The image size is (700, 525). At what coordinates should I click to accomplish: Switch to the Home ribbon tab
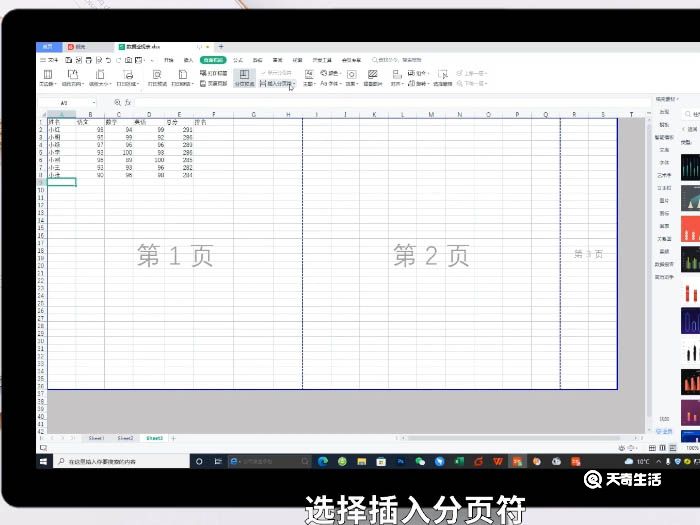pos(168,60)
